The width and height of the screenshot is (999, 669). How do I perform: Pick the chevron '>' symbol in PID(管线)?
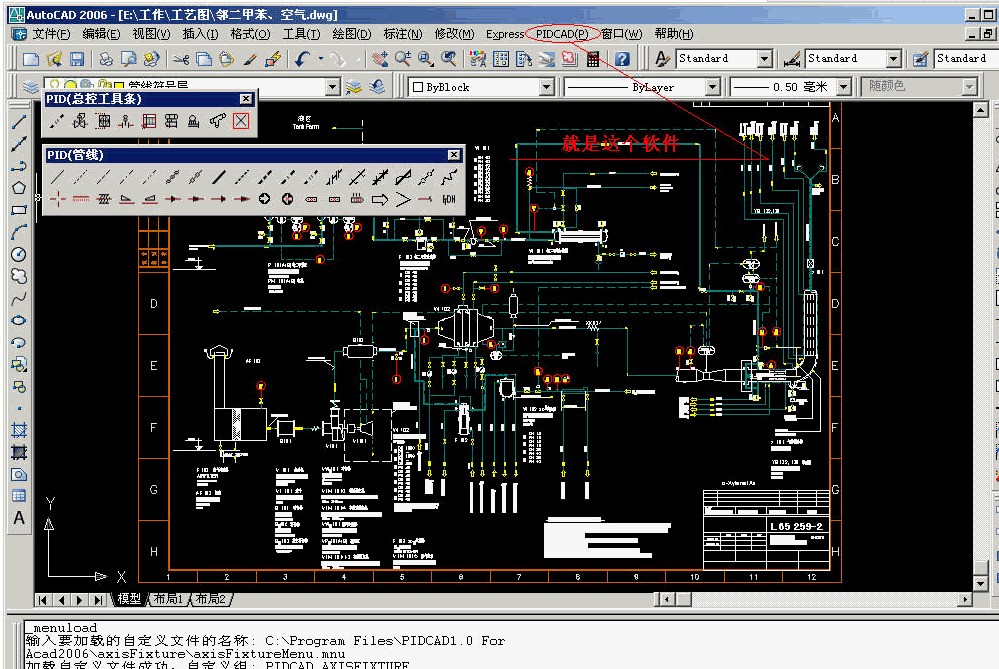pyautogui.click(x=403, y=199)
